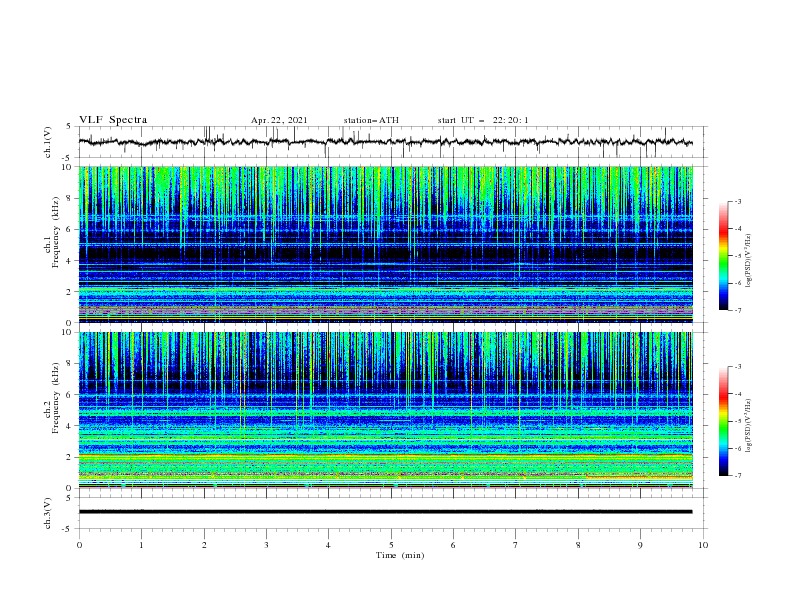Click the ch.3 flat black trace
This screenshot has height=612, width=792.
[385, 512]
